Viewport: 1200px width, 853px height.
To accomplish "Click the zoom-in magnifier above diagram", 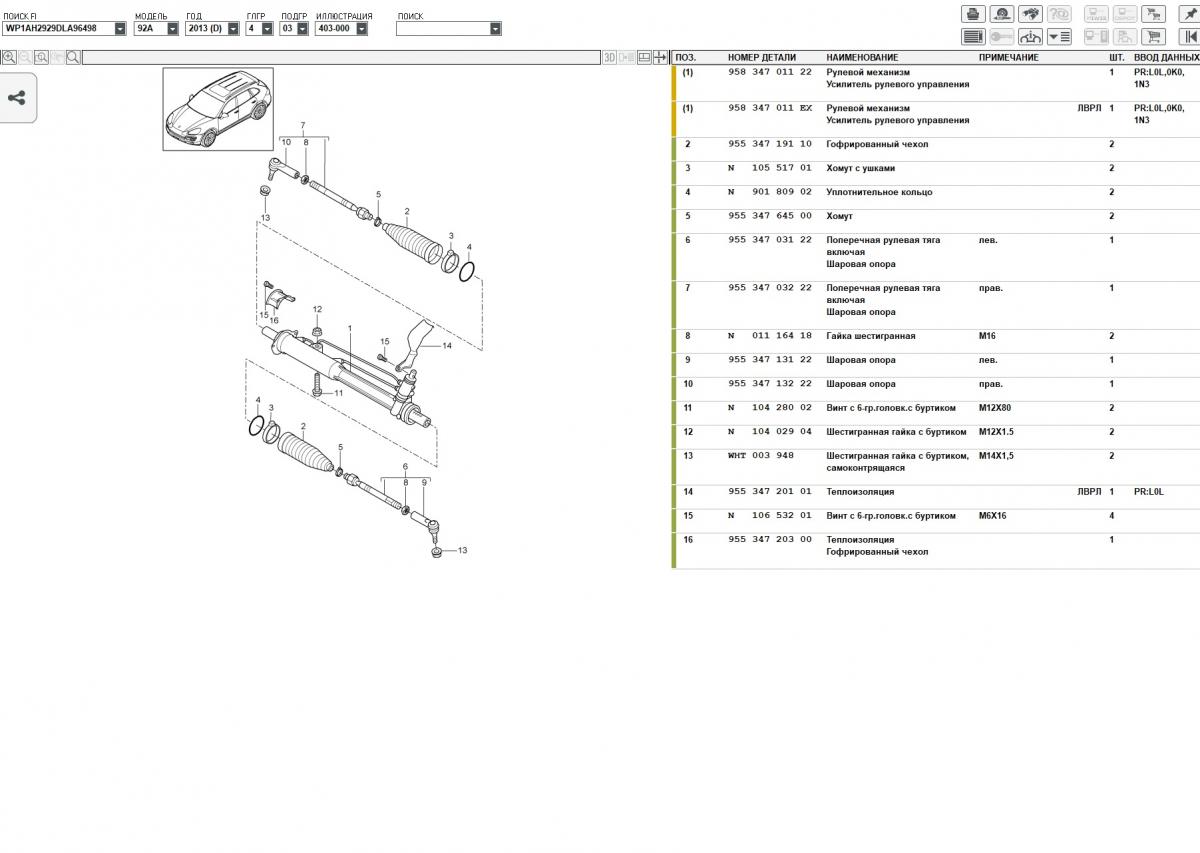I will pos(9,58).
